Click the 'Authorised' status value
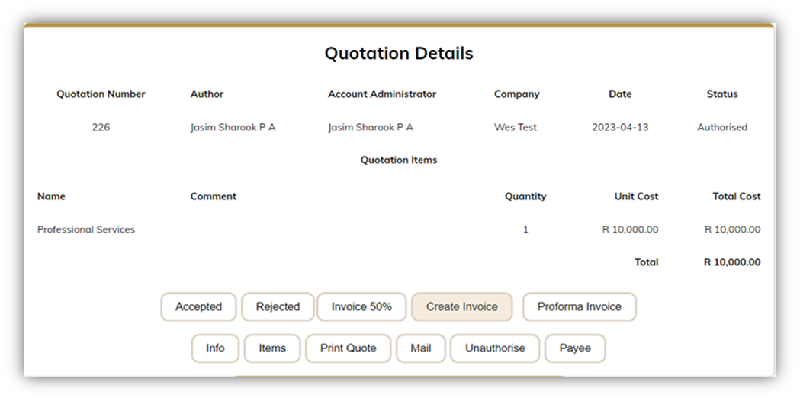This screenshot has height=400, width=800. point(722,127)
